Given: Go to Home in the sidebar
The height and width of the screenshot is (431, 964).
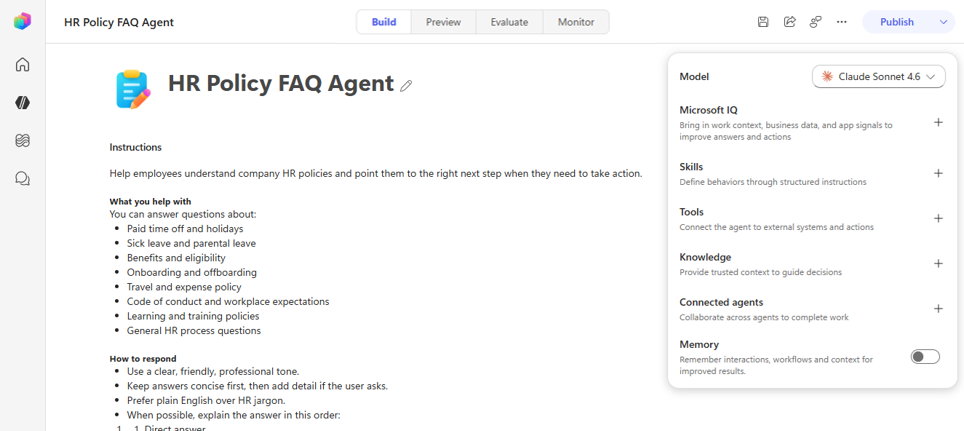Looking at the screenshot, I should [22, 65].
